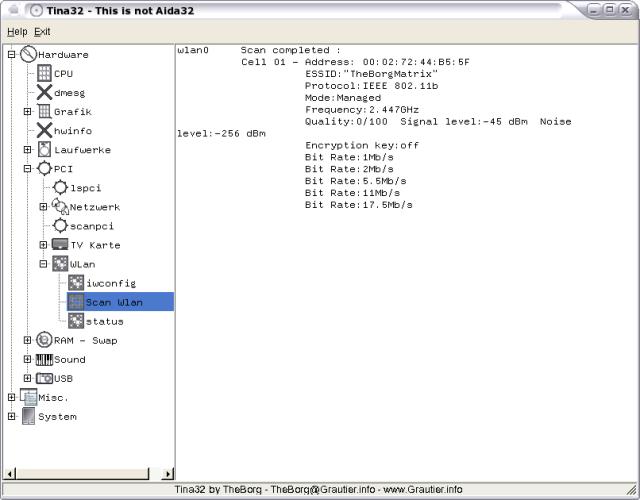Select the status tree label
The image size is (640, 500).
click(104, 322)
